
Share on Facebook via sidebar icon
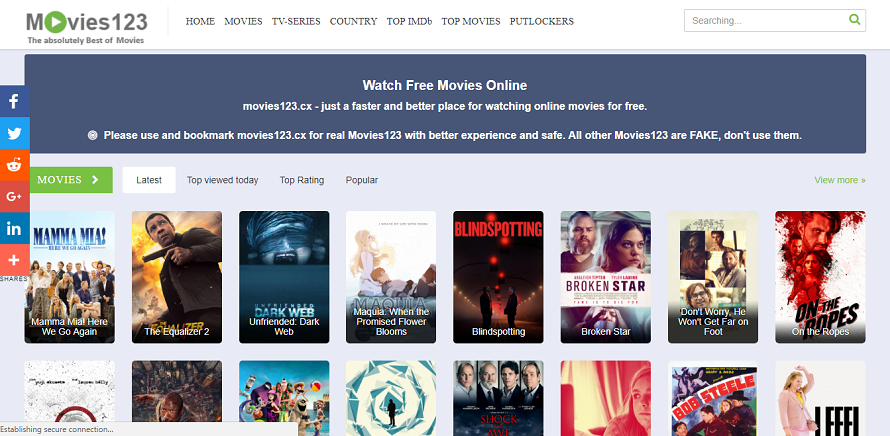click(14, 101)
